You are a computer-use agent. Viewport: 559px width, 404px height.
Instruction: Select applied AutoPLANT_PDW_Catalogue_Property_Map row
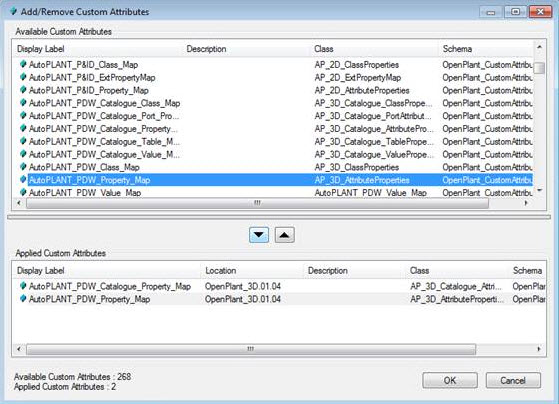pos(110,287)
